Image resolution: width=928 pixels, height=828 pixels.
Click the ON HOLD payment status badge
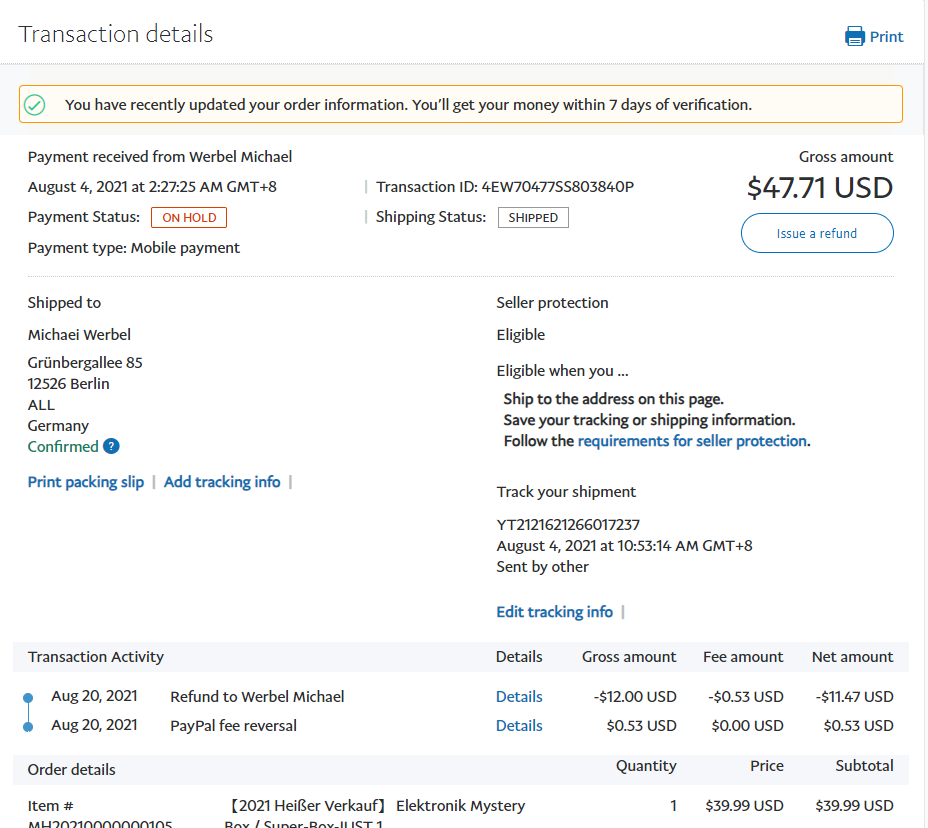pos(189,218)
